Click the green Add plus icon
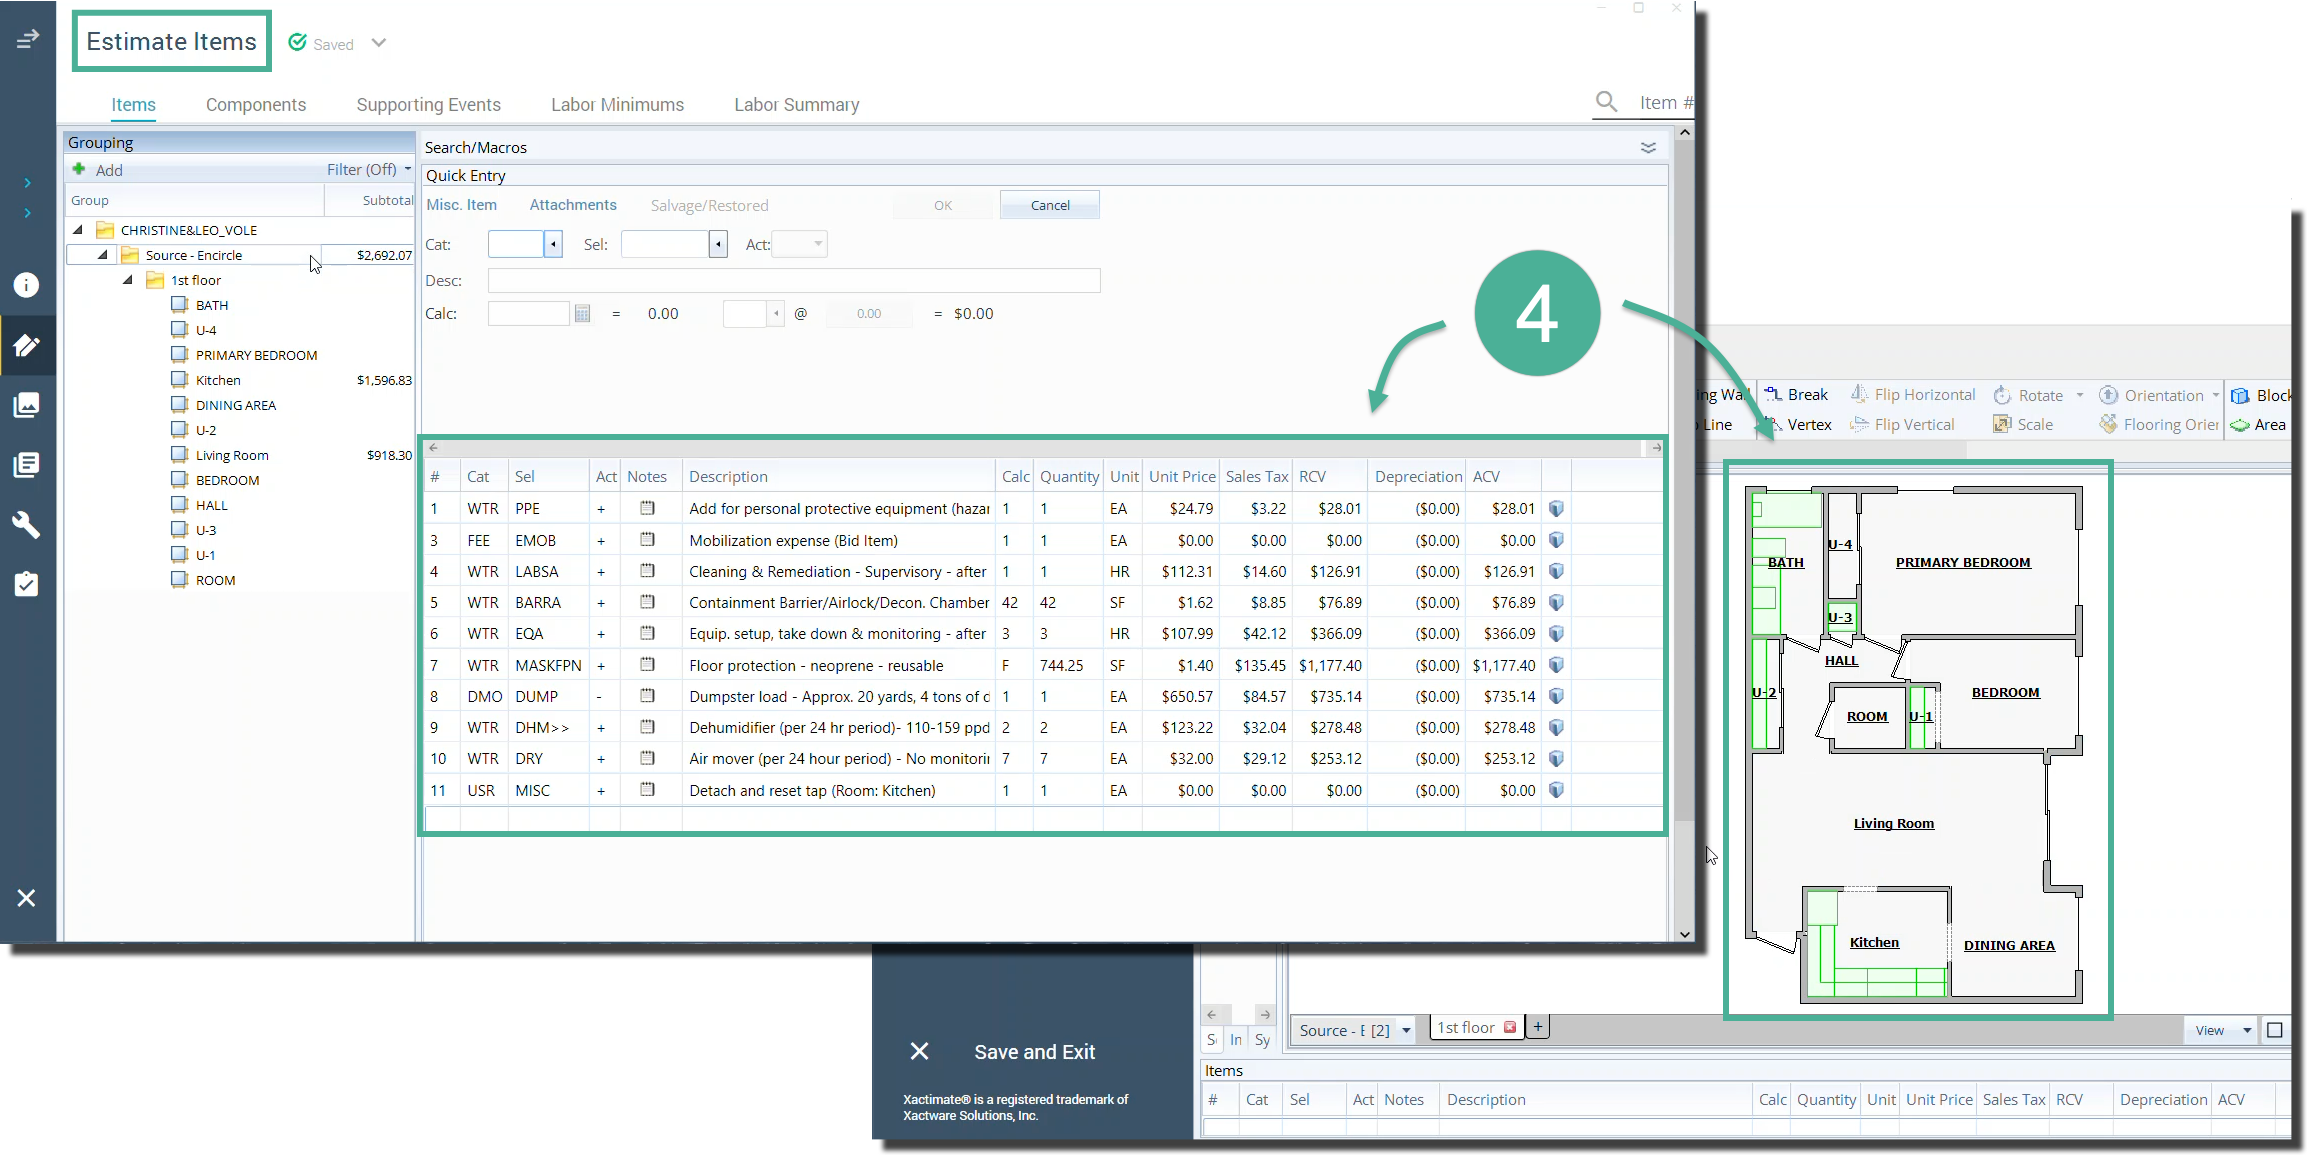This screenshot has height=1155, width=2307. (79, 169)
